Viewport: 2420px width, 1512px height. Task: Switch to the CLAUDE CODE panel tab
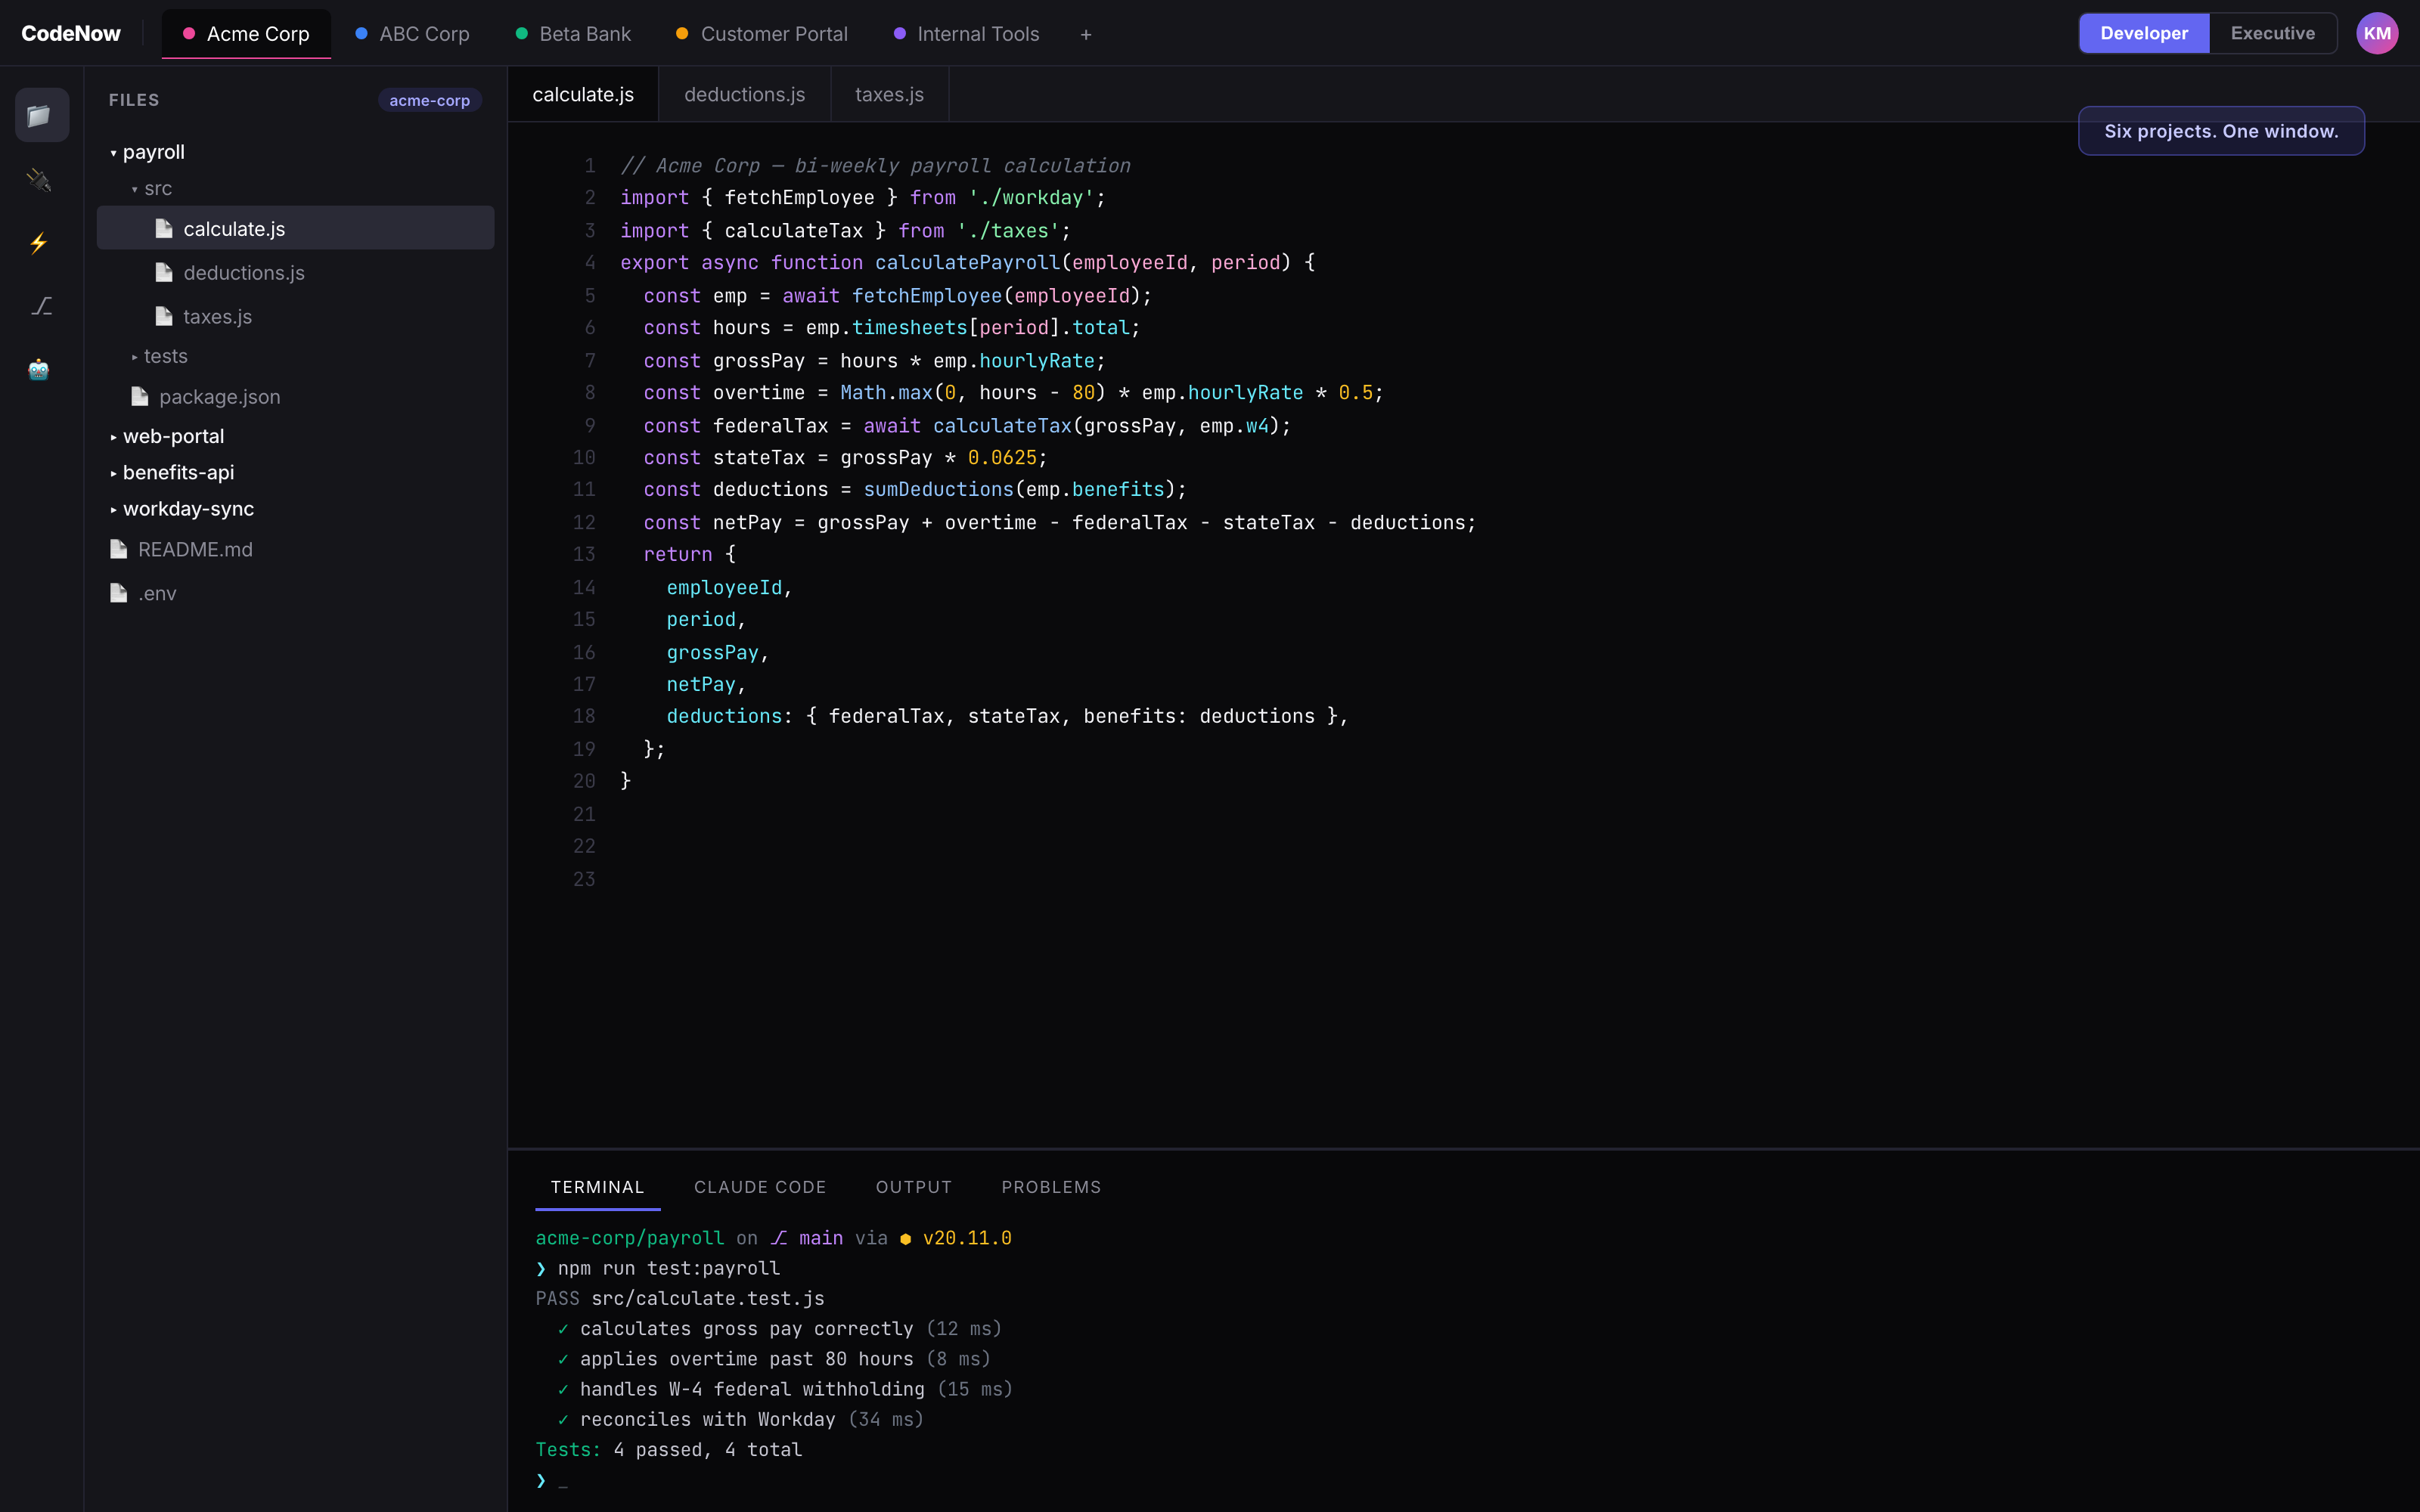pyautogui.click(x=760, y=1187)
